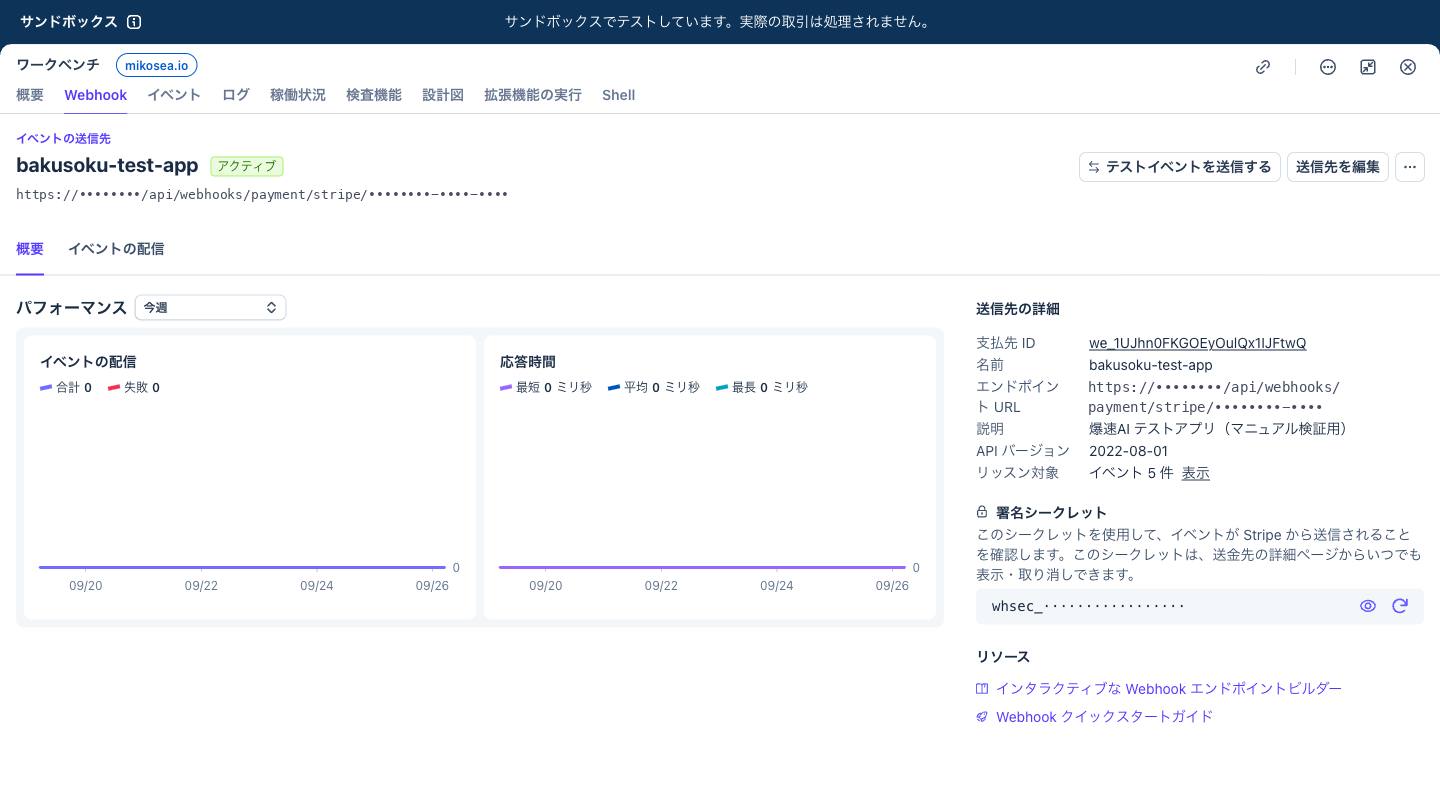This screenshot has height=800, width=1440.
Task: Click the mikosea.io account badge
Action: (x=157, y=65)
